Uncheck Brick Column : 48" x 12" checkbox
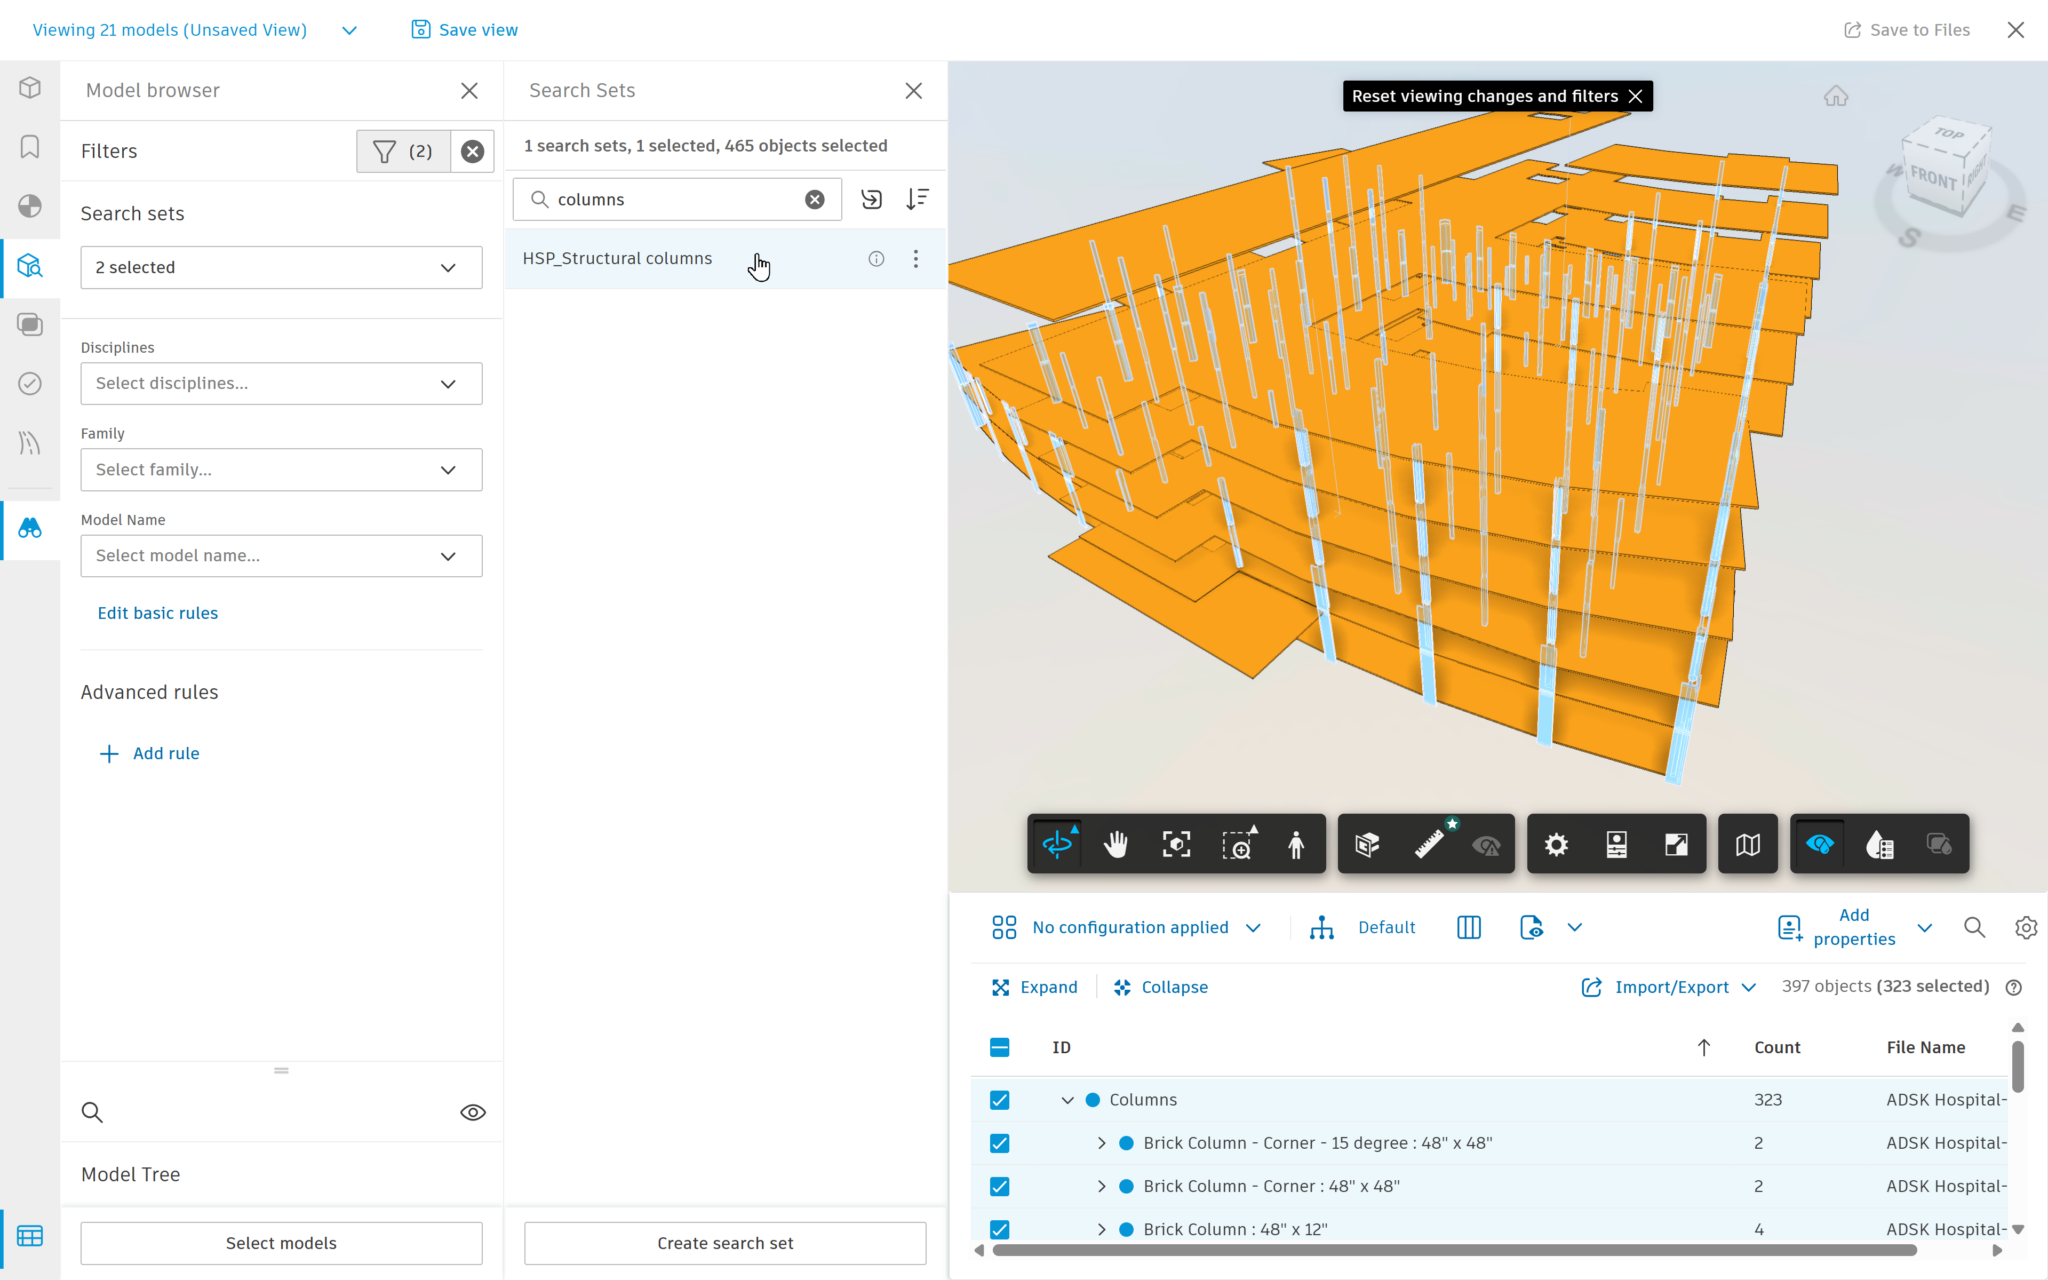The image size is (2048, 1280). click(x=1000, y=1229)
